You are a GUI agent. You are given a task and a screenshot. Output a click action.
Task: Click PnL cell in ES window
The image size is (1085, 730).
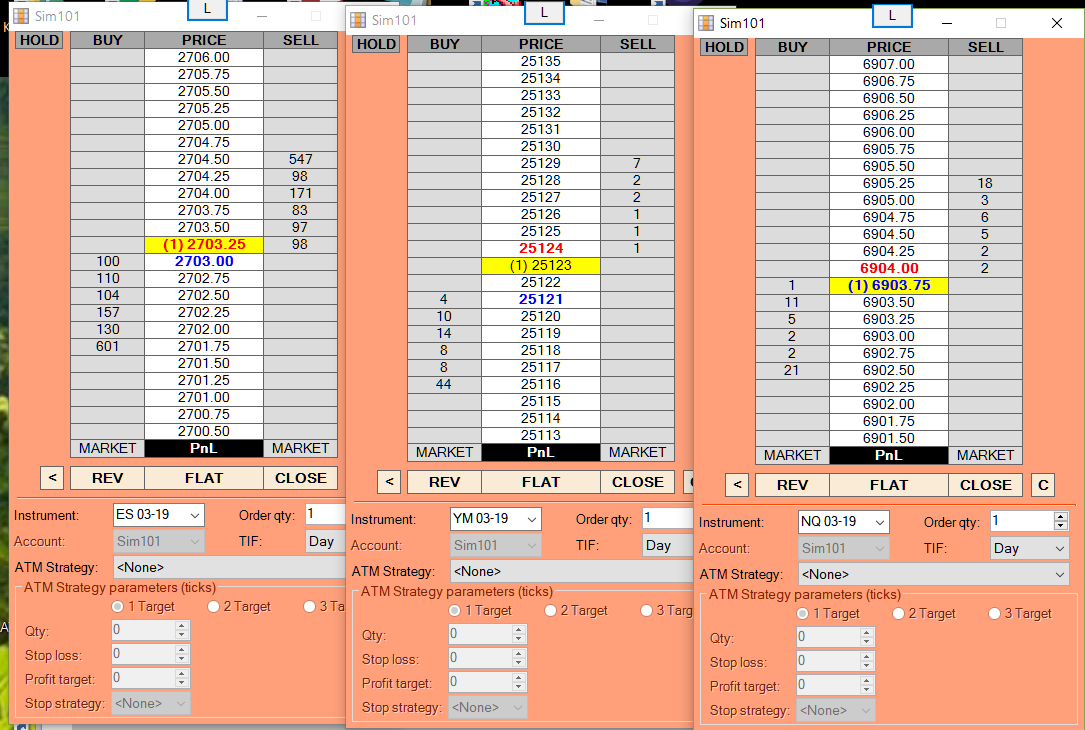(203, 448)
